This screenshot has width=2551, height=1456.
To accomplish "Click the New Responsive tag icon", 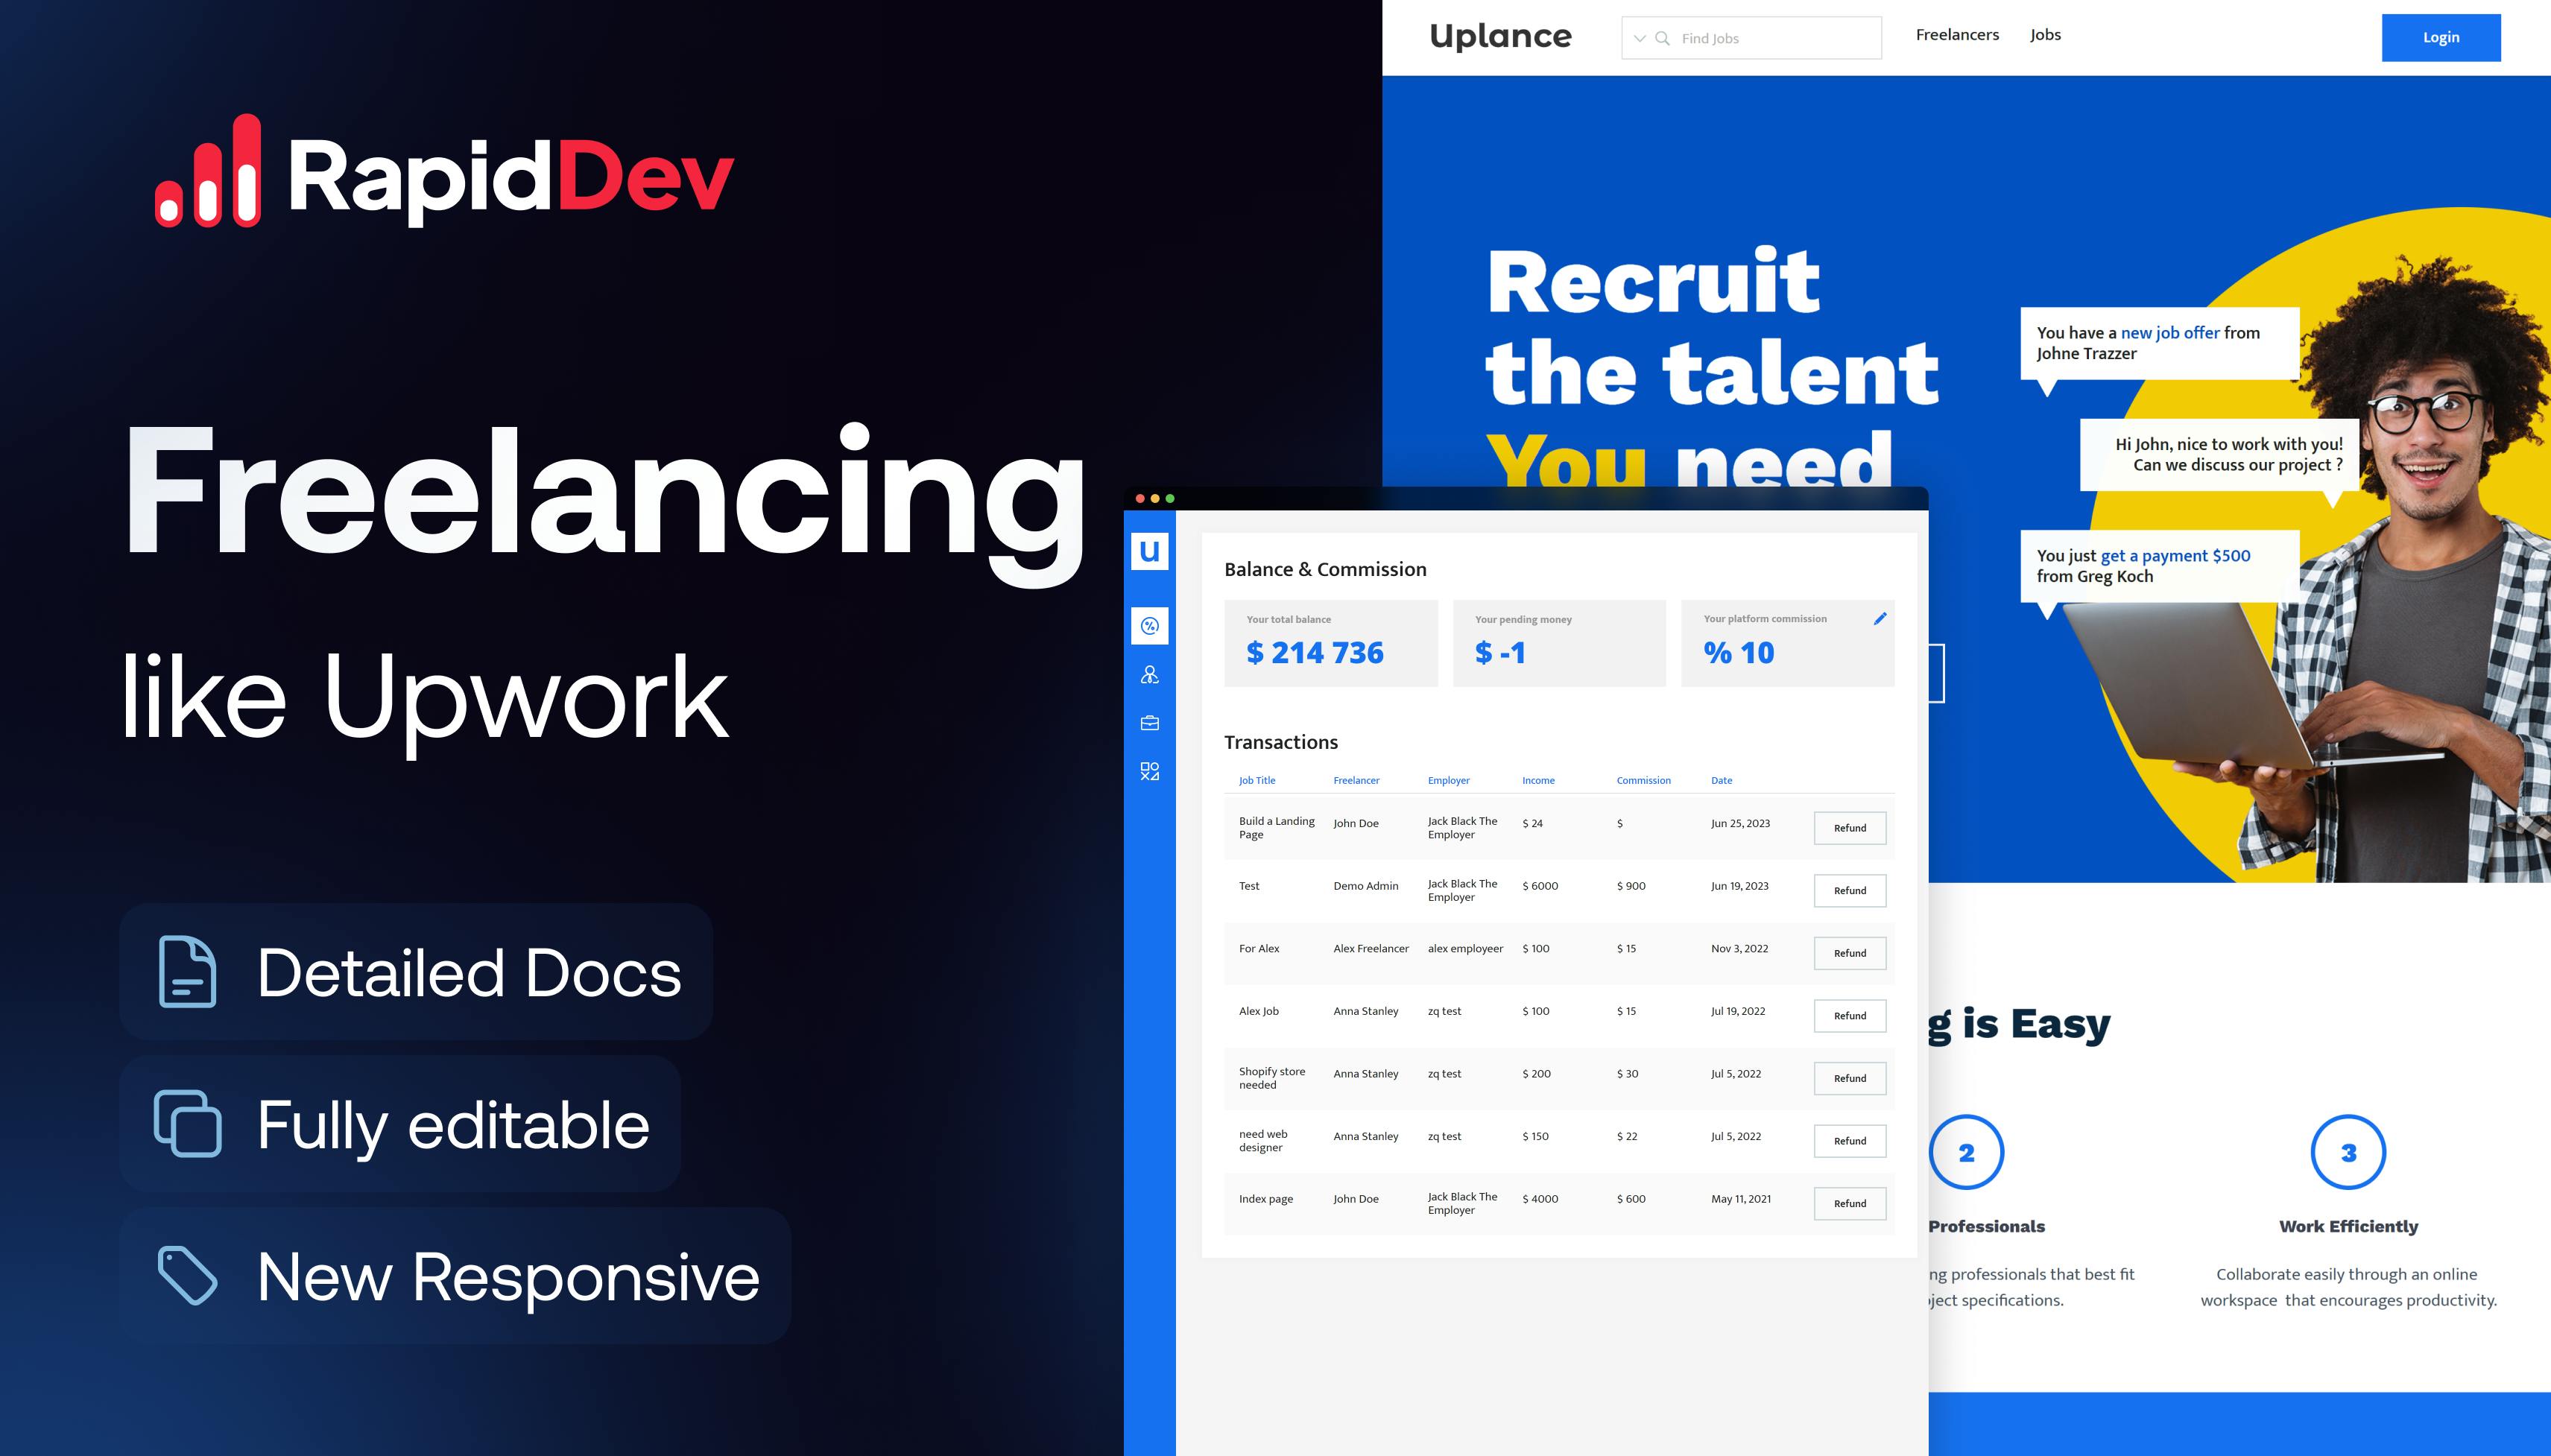I will tap(187, 1275).
